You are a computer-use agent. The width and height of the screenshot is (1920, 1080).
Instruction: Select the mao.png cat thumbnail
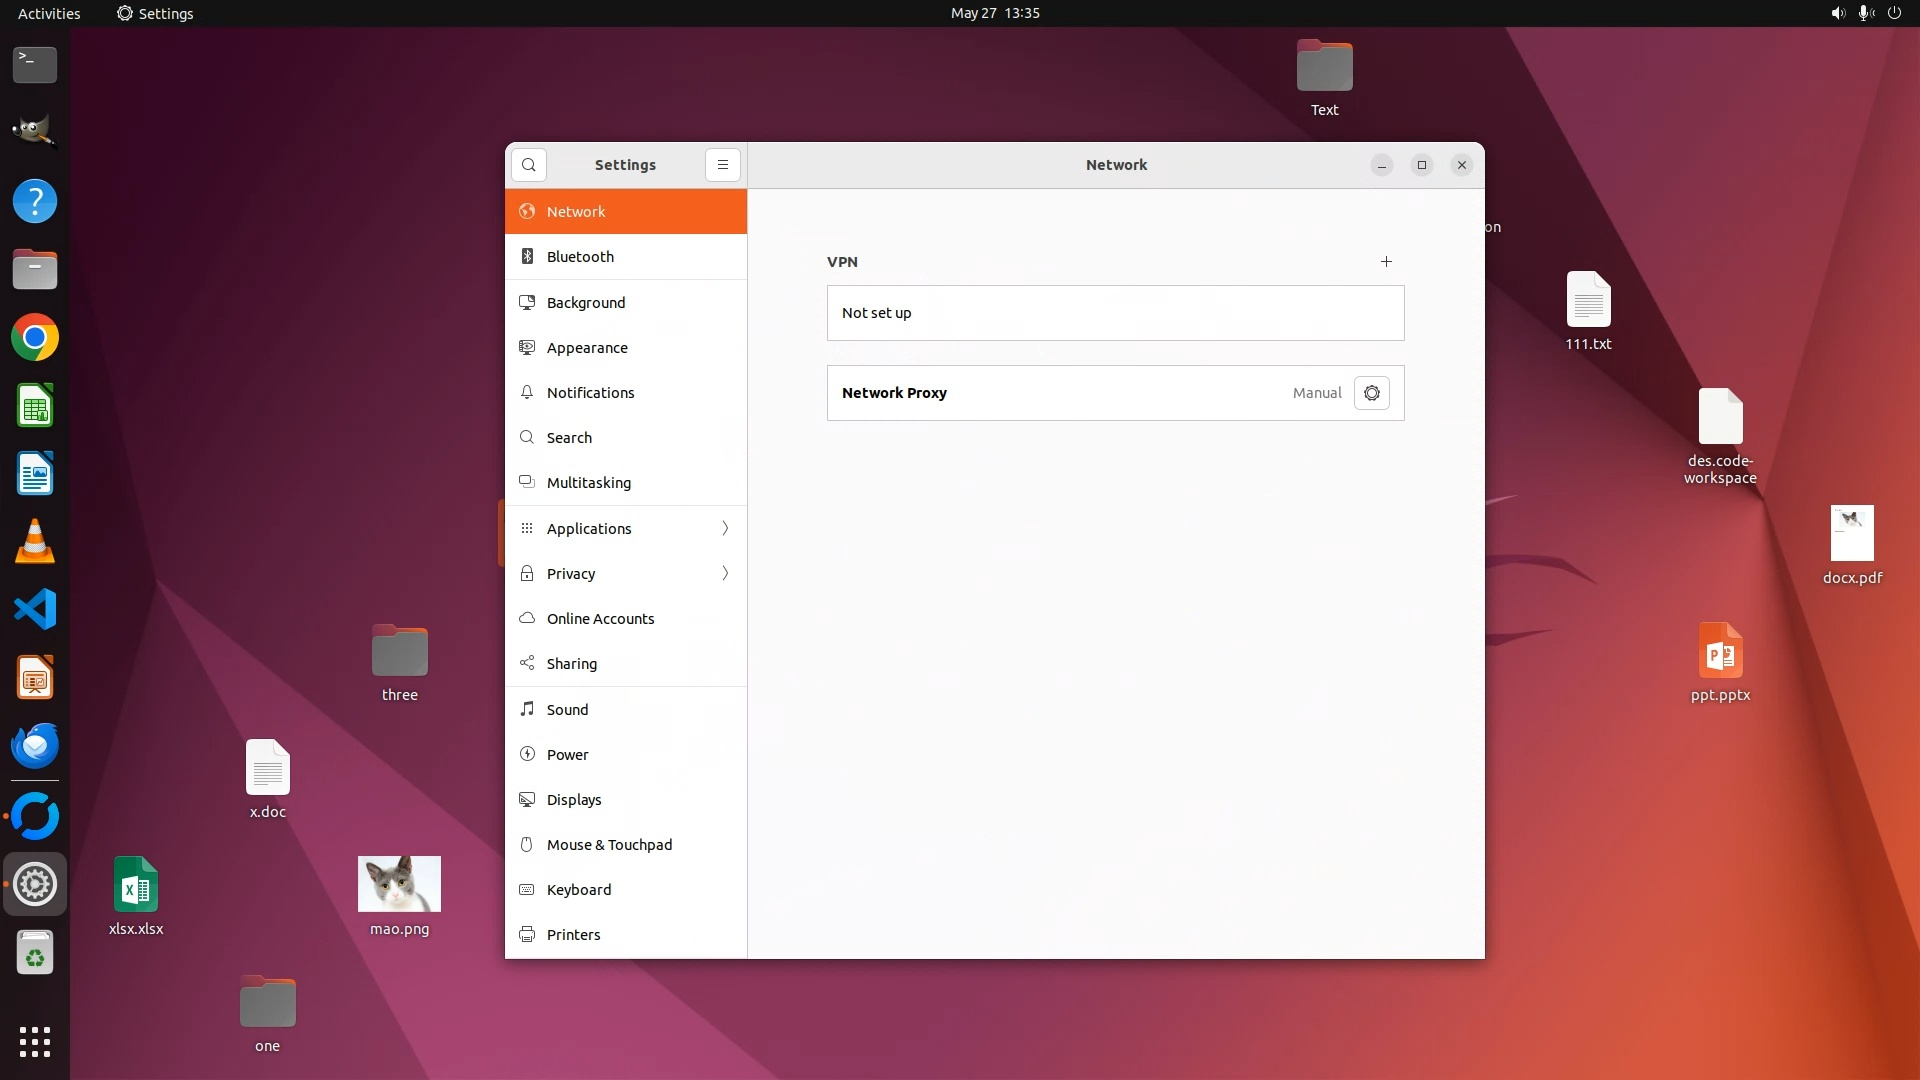(399, 884)
